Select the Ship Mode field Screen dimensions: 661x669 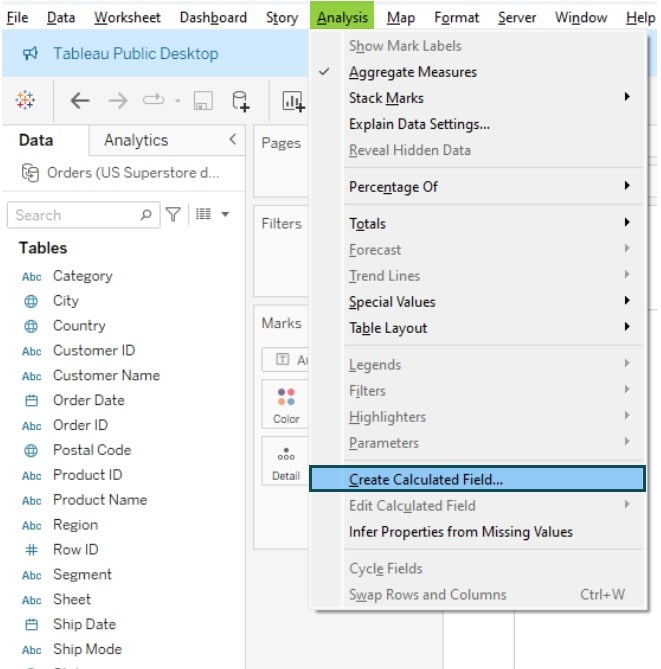(87, 649)
